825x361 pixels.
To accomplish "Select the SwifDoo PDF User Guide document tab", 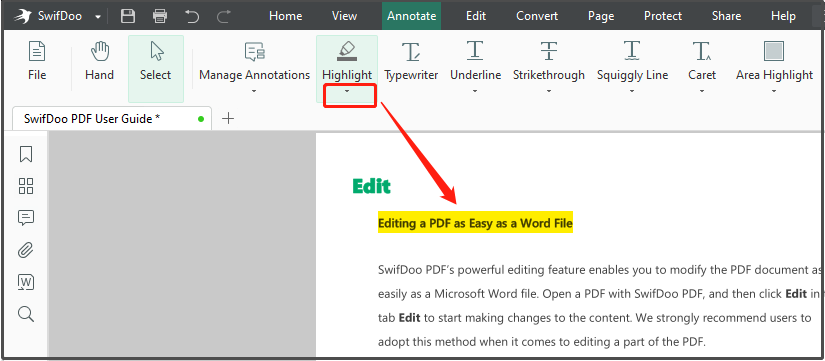I will point(112,119).
